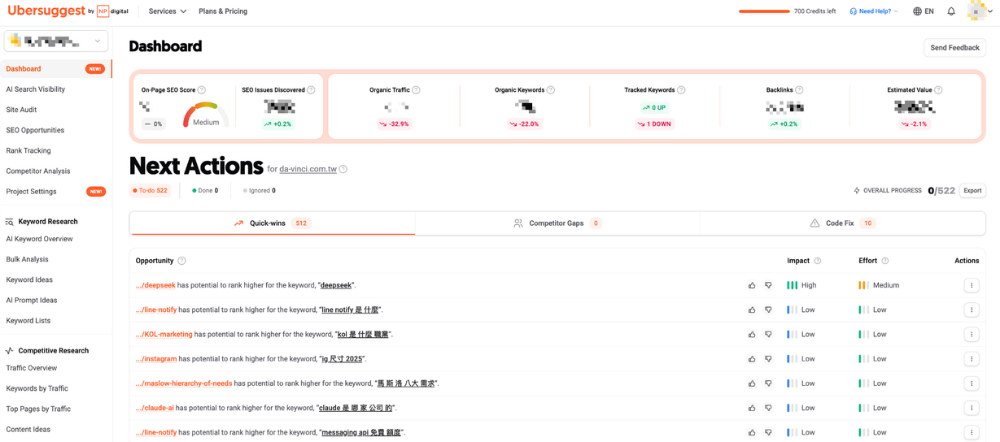This screenshot has width=1000, height=442.
Task: Click help icon beside Effort header
Action: tap(885, 261)
